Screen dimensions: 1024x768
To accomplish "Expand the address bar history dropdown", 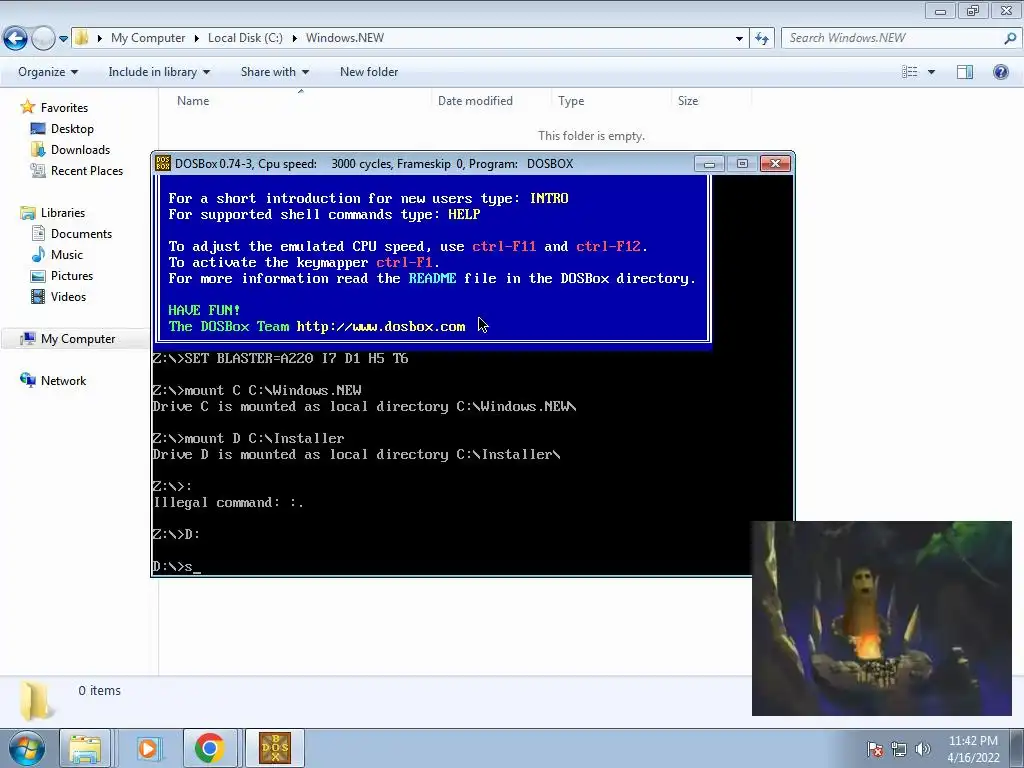I will [x=739, y=39].
